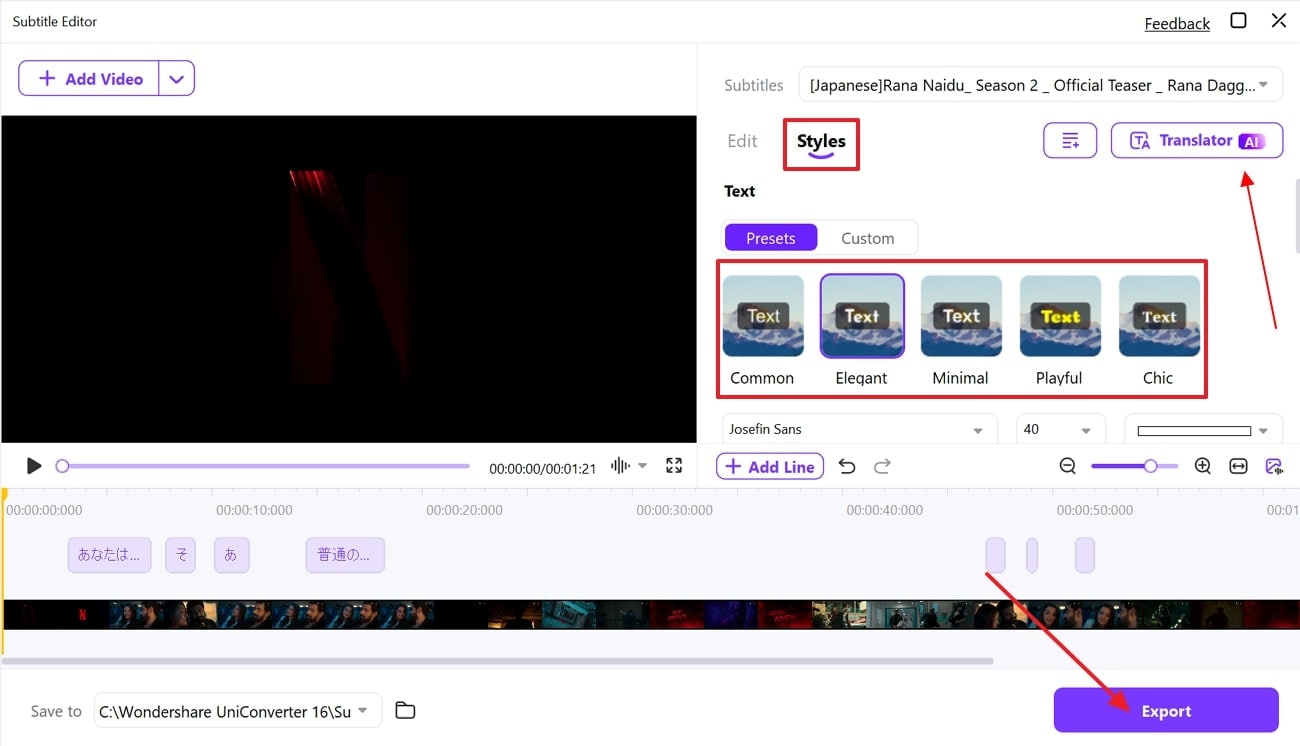Open the AI Translator button
Viewport: 1300px width, 746px height.
pos(1197,141)
